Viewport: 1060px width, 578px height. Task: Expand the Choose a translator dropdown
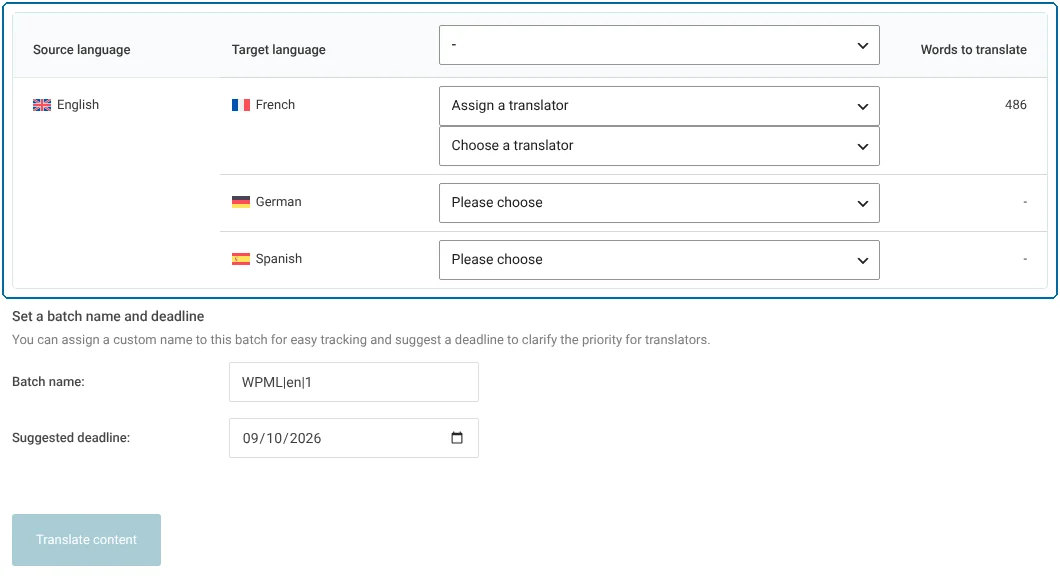pos(659,146)
